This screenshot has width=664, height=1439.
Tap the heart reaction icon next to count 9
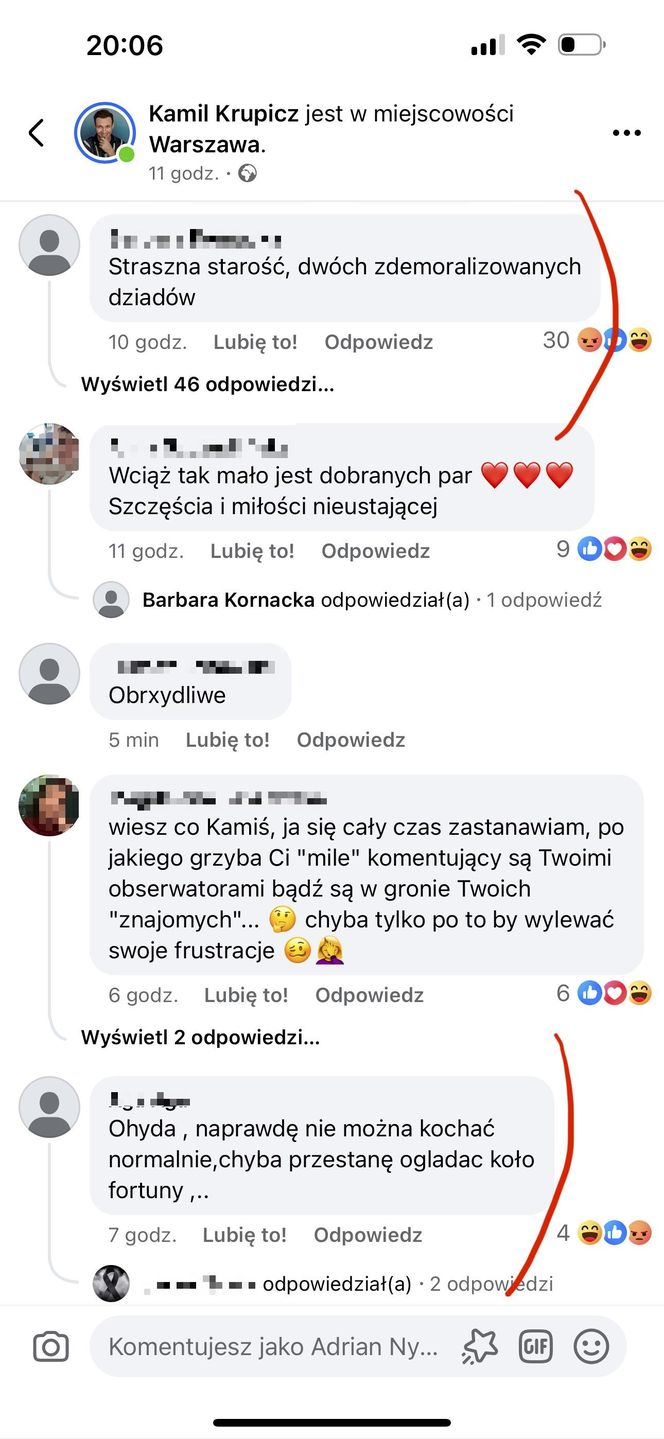coord(615,548)
